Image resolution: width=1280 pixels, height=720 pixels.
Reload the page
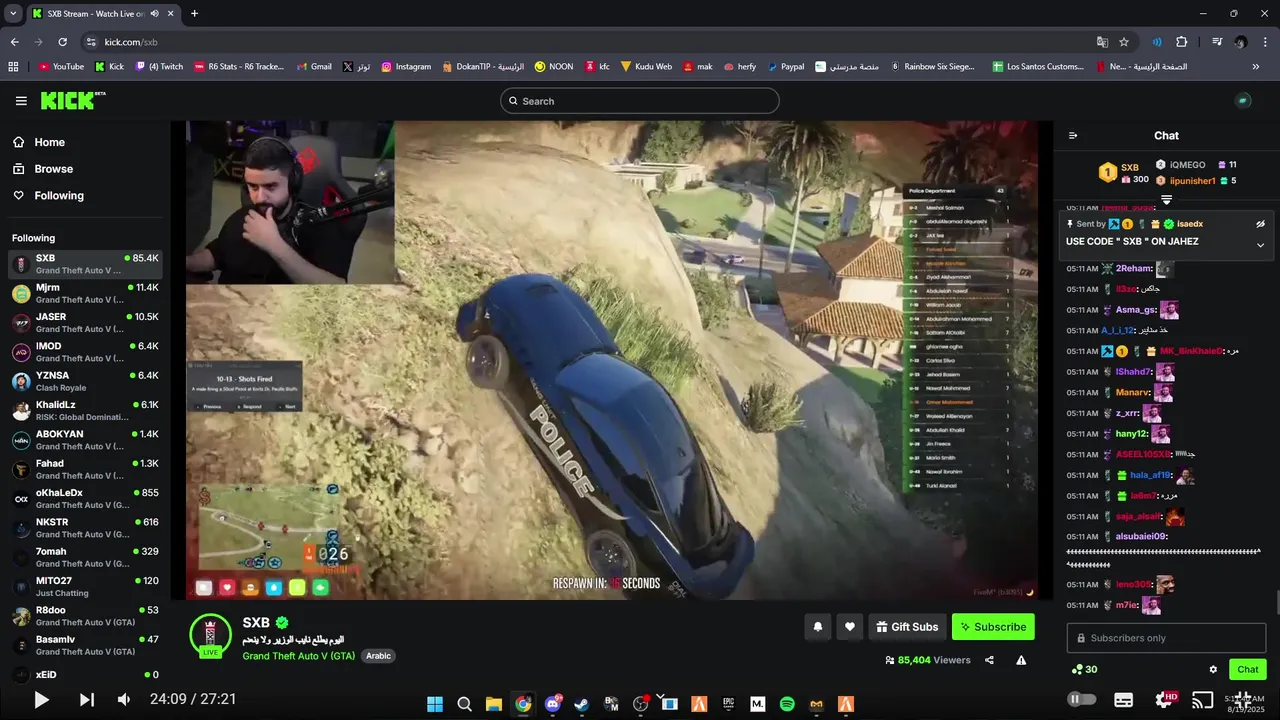[x=62, y=42]
